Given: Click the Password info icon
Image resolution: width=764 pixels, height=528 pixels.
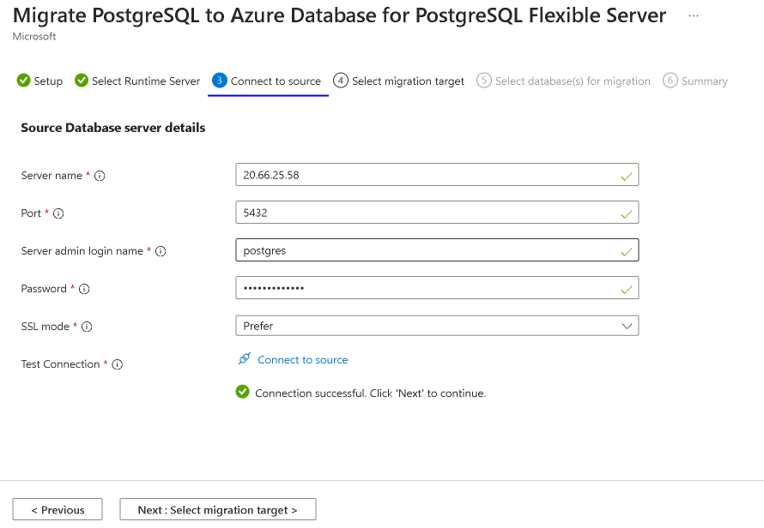Looking at the screenshot, I should 84,289.
